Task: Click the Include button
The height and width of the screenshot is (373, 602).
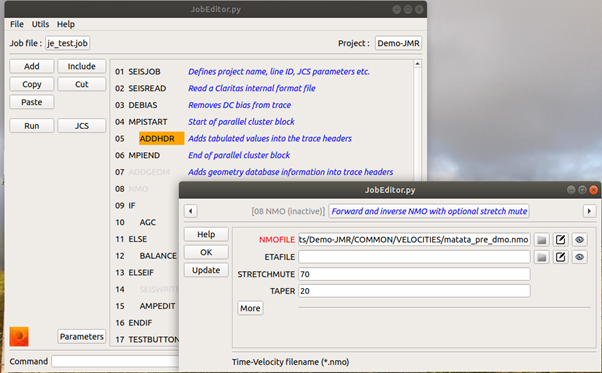Action: coord(81,66)
